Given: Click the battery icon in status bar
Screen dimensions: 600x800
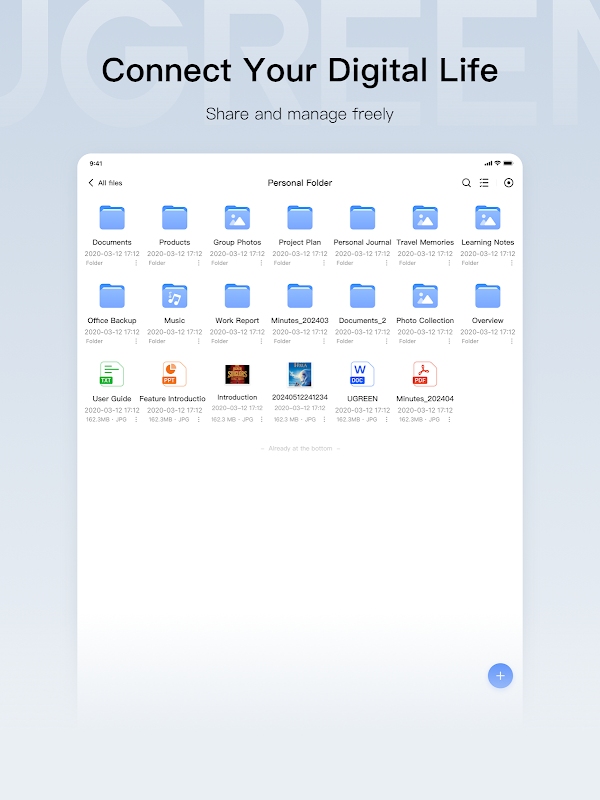Looking at the screenshot, I should pos(508,163).
